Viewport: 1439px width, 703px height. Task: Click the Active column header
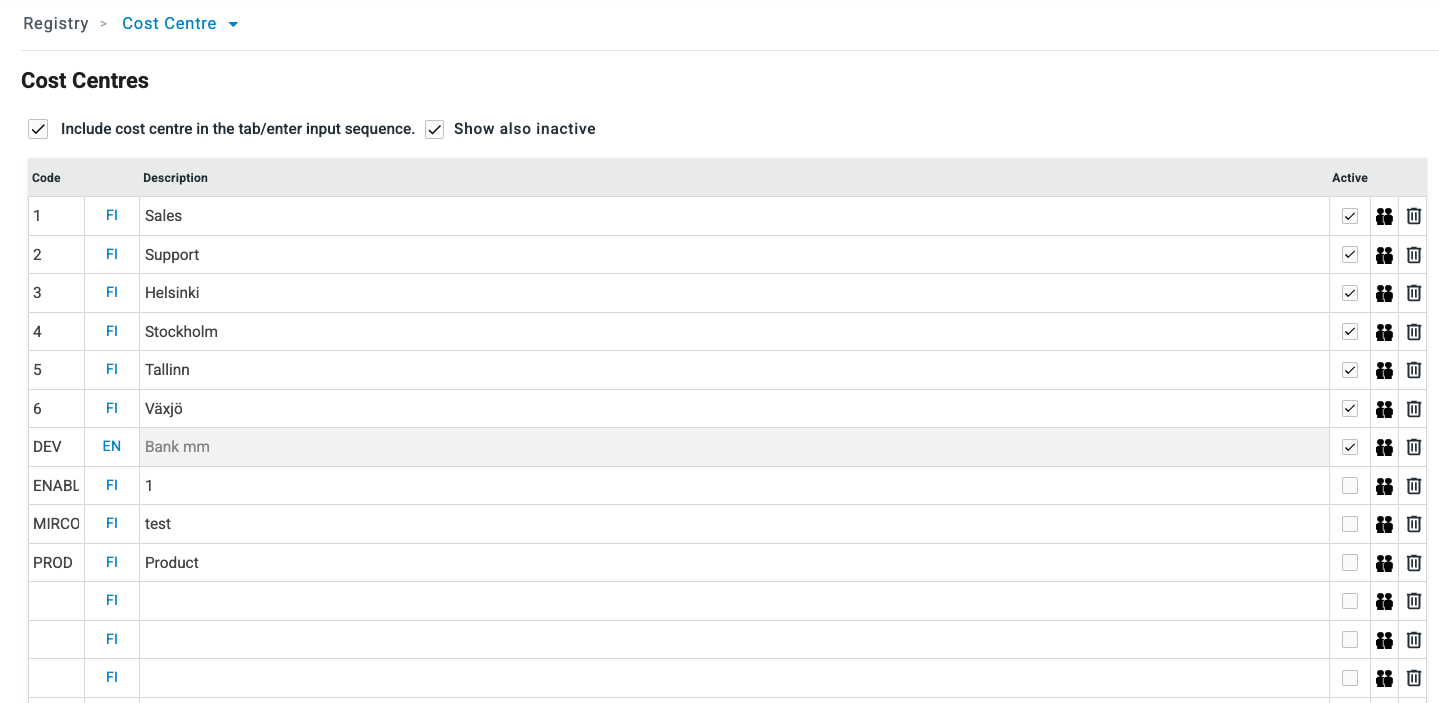(1350, 178)
